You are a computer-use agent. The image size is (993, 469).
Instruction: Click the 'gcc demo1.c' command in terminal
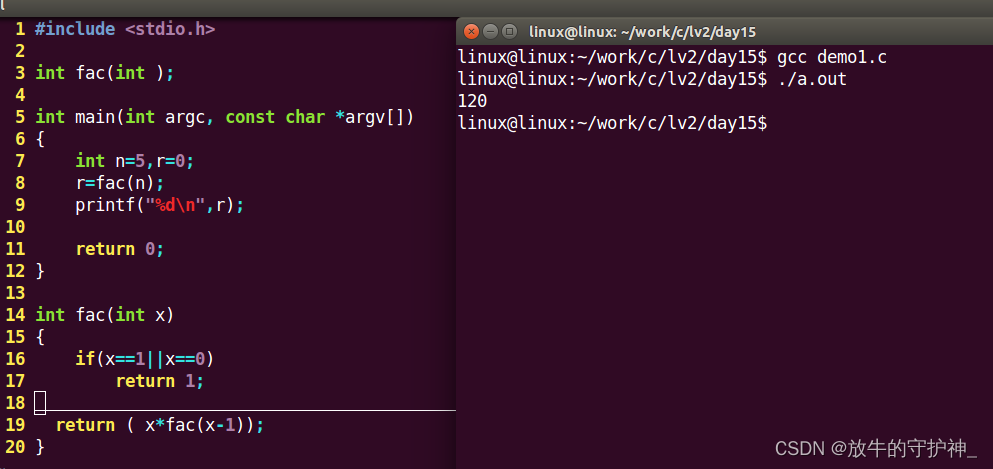pyautogui.click(x=832, y=58)
